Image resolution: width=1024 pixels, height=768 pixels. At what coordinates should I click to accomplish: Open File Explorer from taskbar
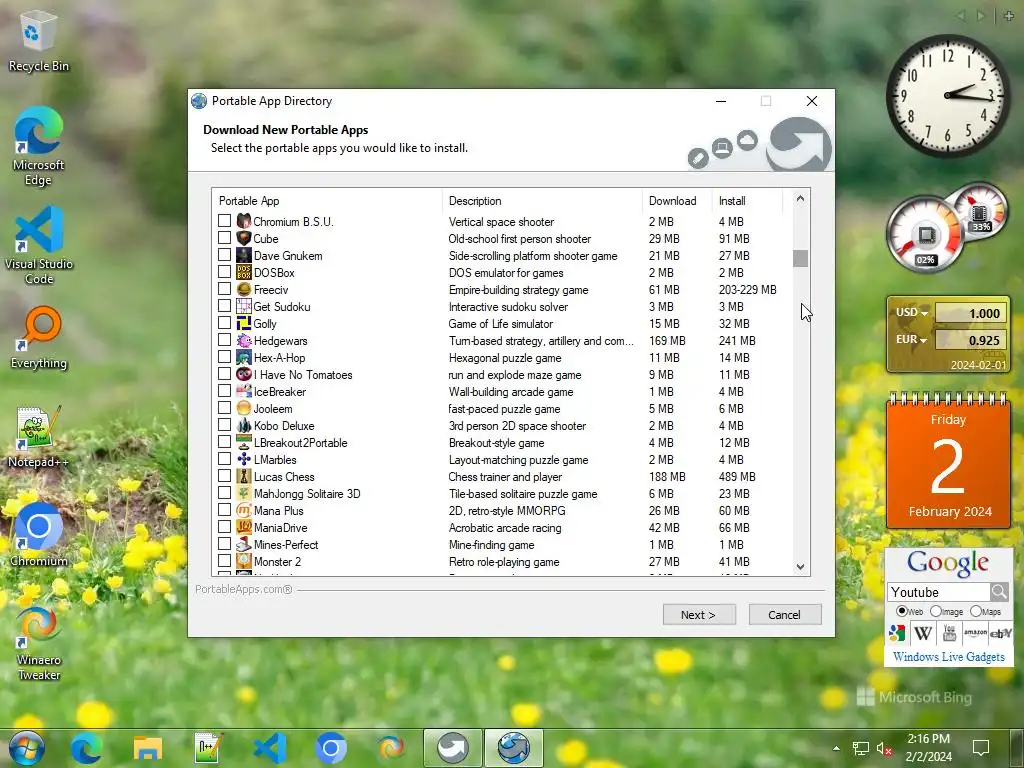pyautogui.click(x=148, y=748)
